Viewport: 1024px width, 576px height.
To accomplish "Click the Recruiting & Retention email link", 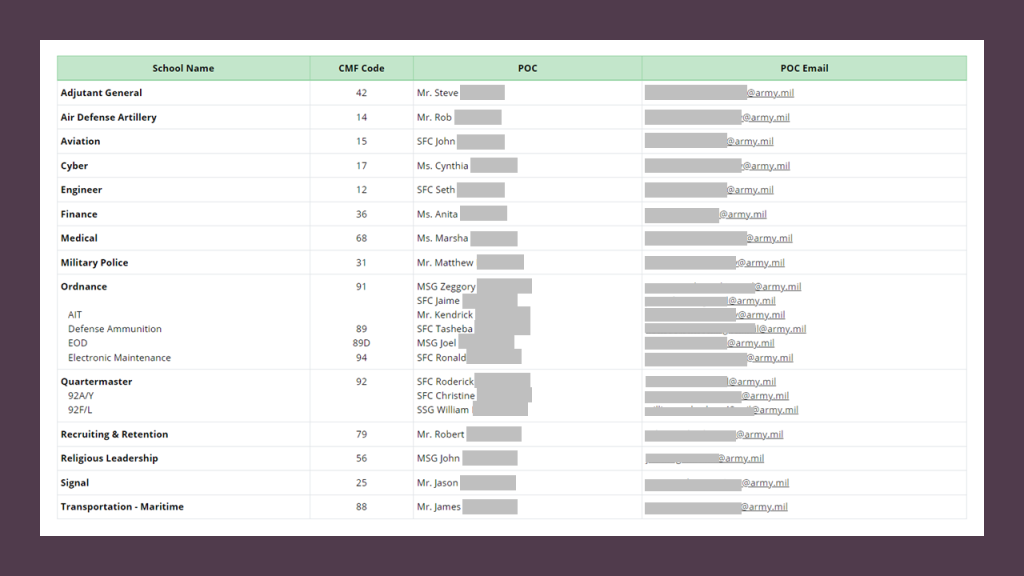I will pos(714,435).
